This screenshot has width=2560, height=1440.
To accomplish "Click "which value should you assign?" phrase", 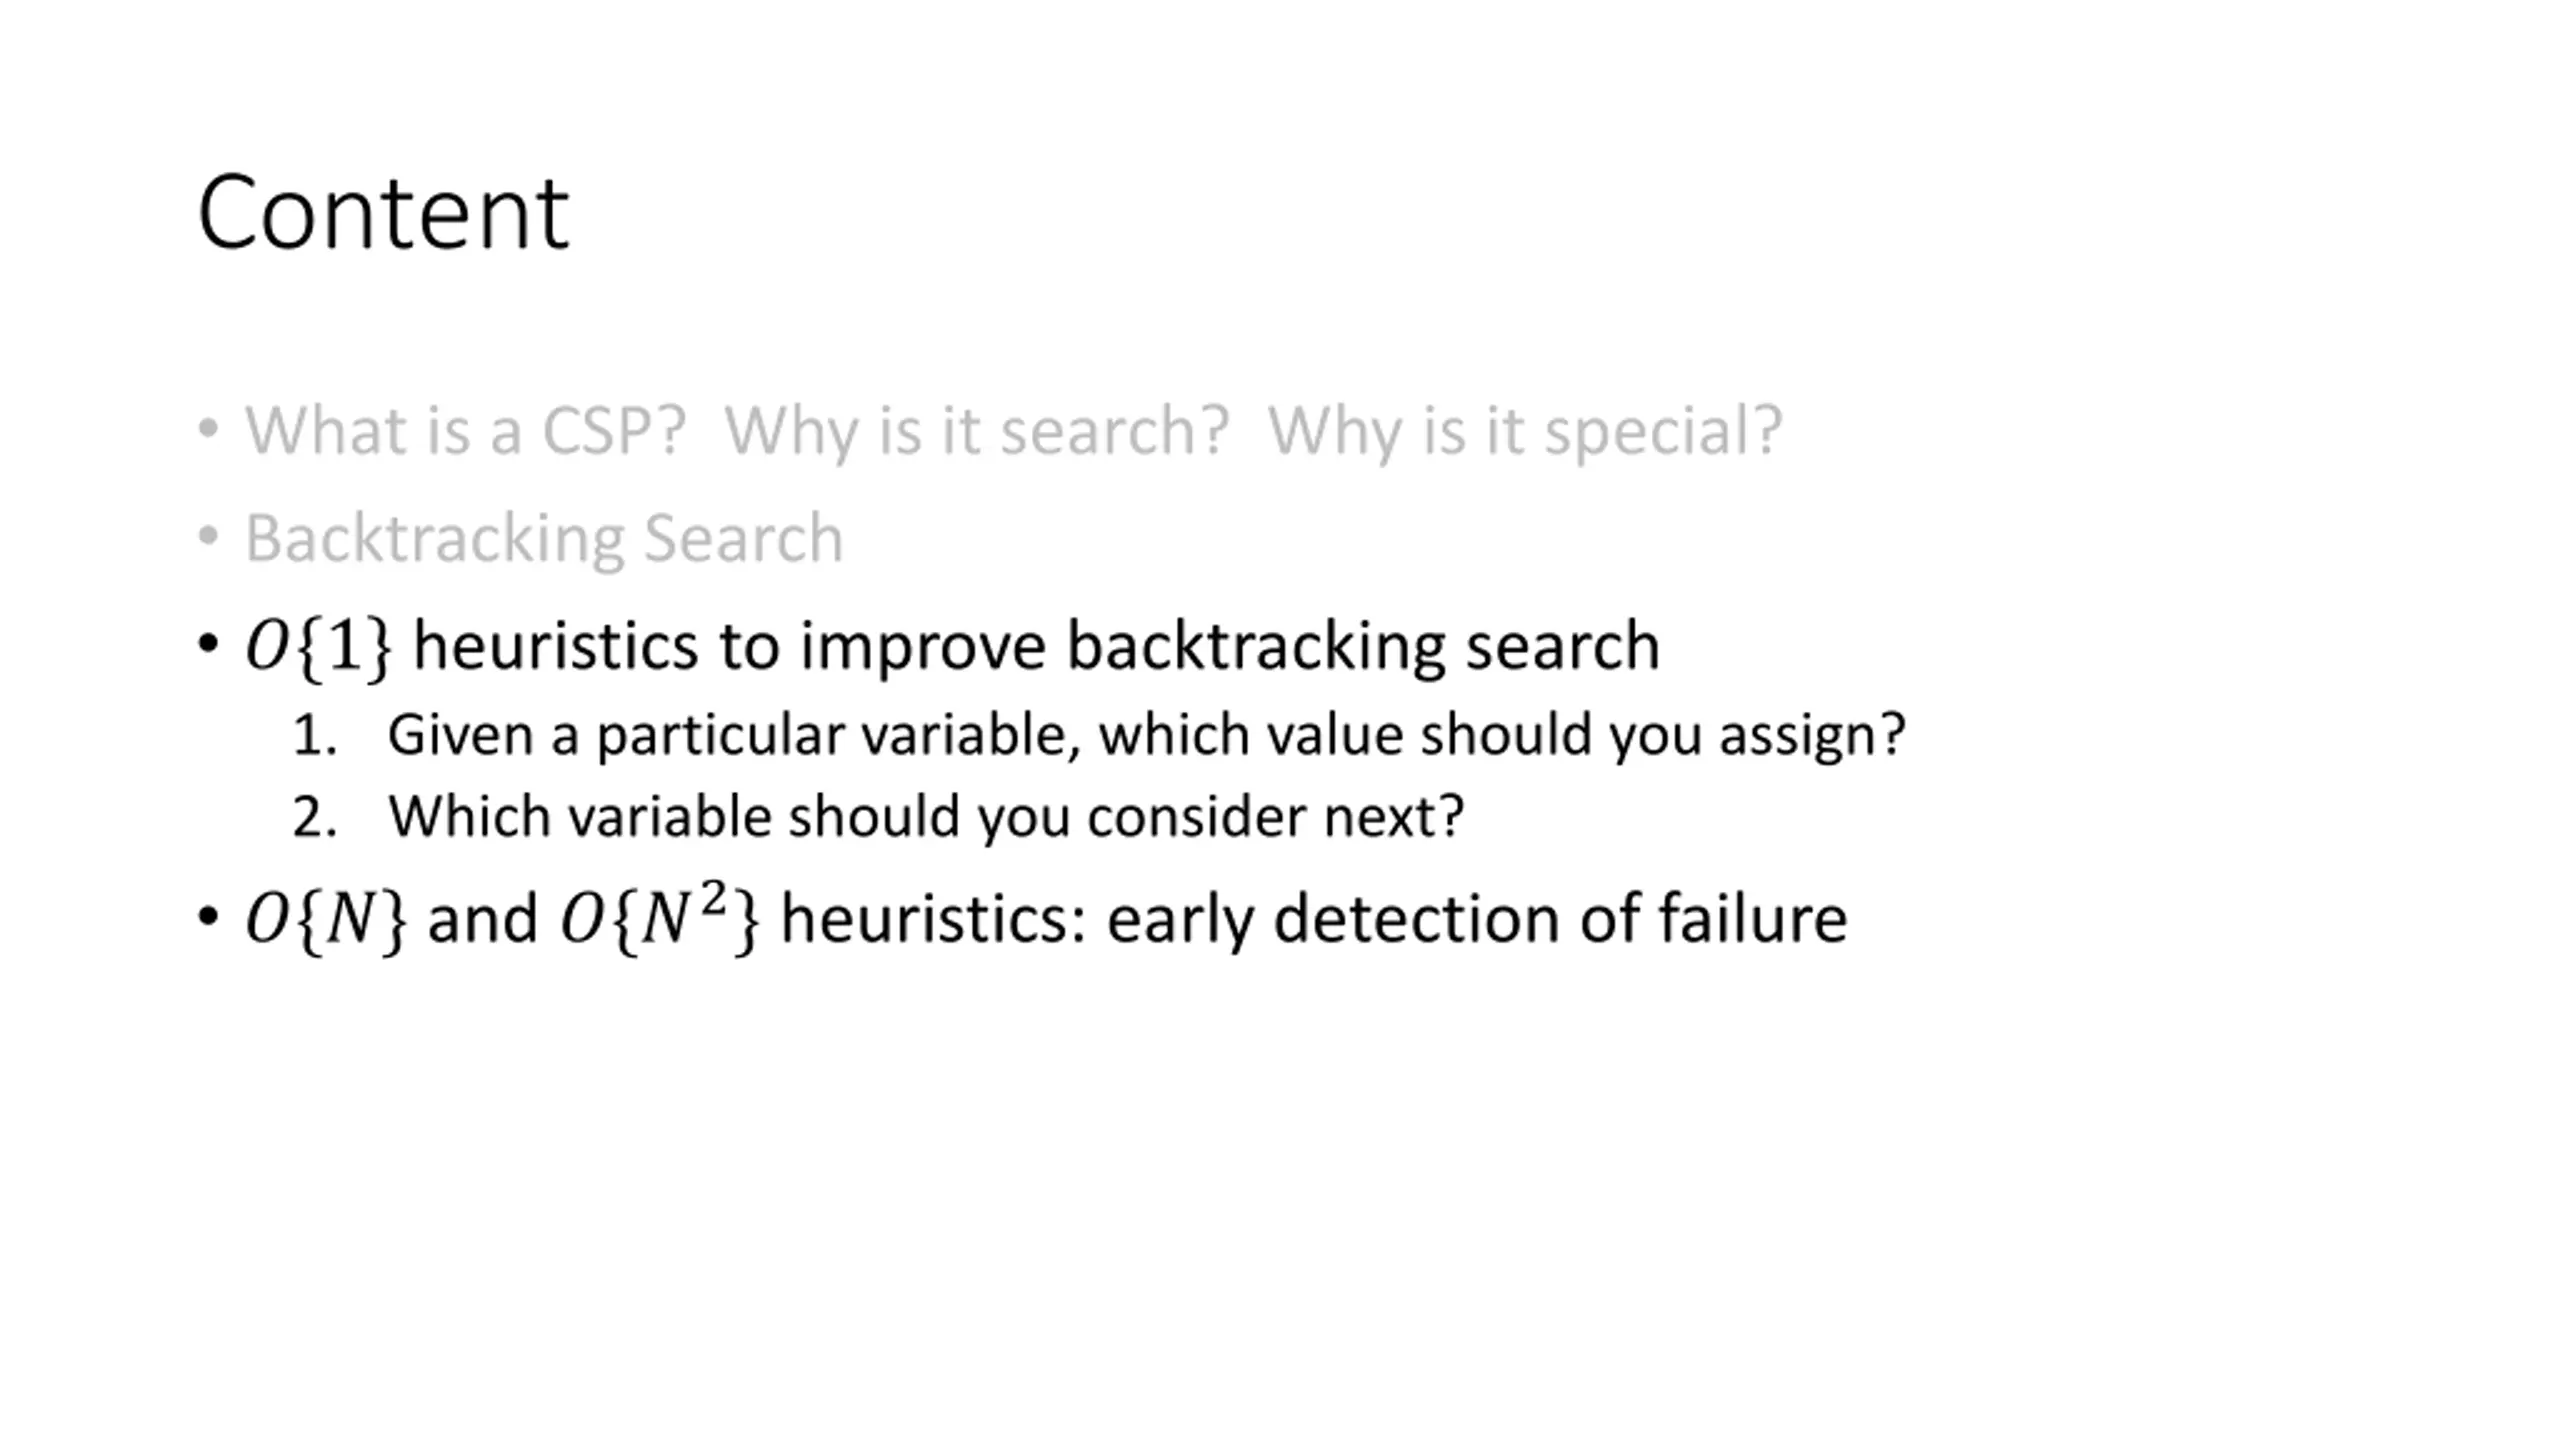I will click(1502, 736).
